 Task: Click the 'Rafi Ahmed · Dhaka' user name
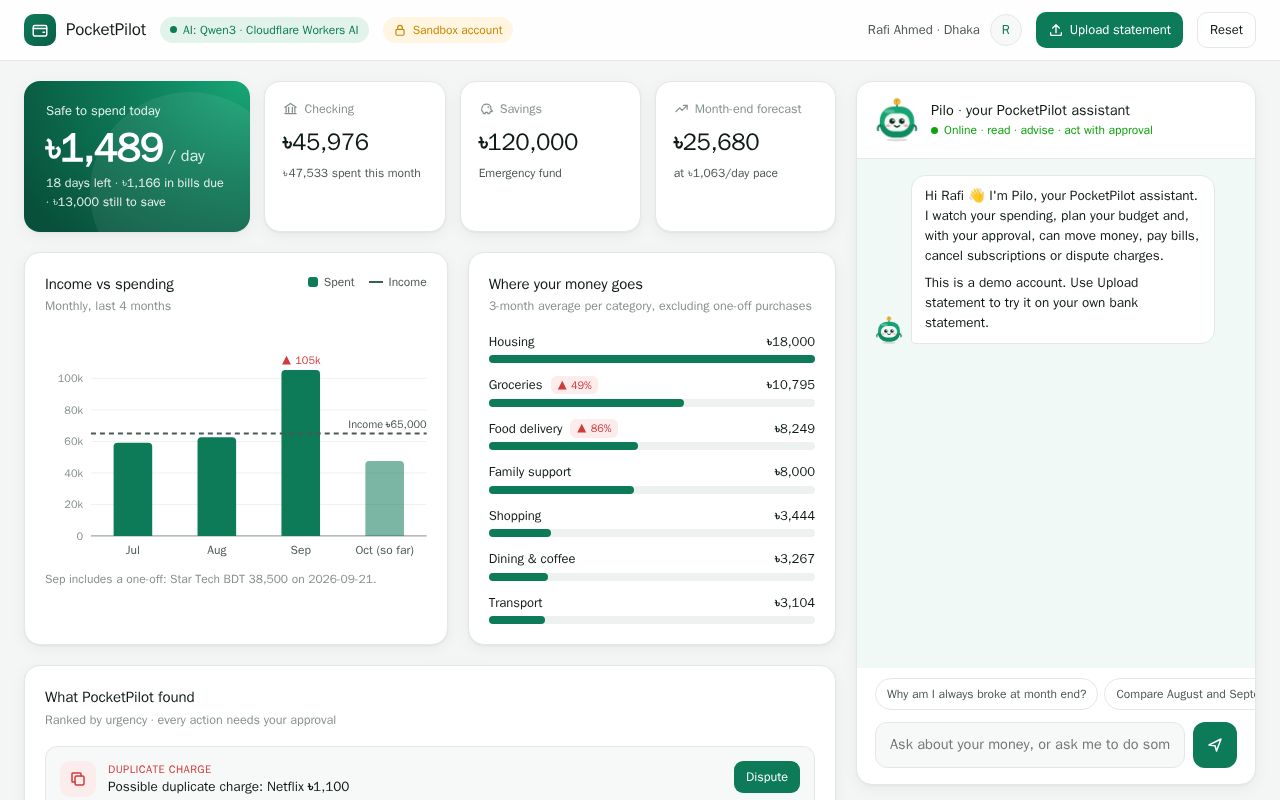tap(924, 30)
